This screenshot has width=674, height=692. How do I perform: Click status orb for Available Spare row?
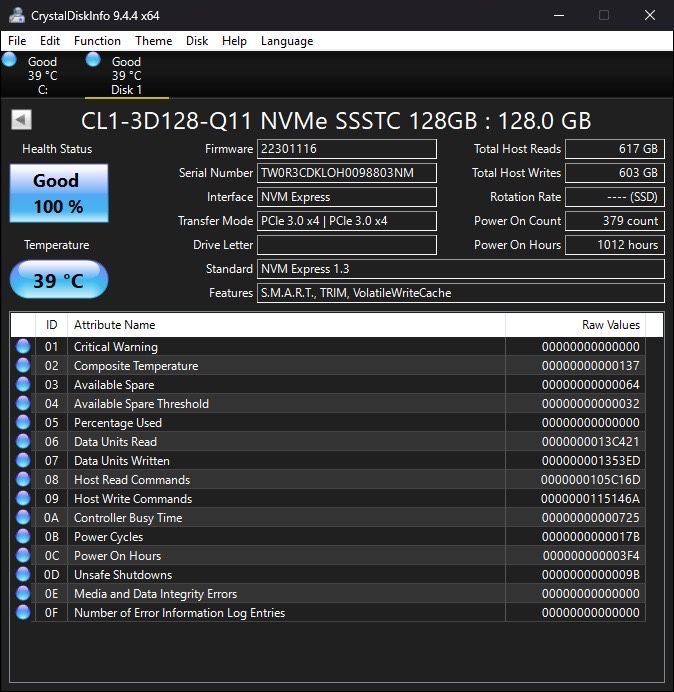coord(23,384)
